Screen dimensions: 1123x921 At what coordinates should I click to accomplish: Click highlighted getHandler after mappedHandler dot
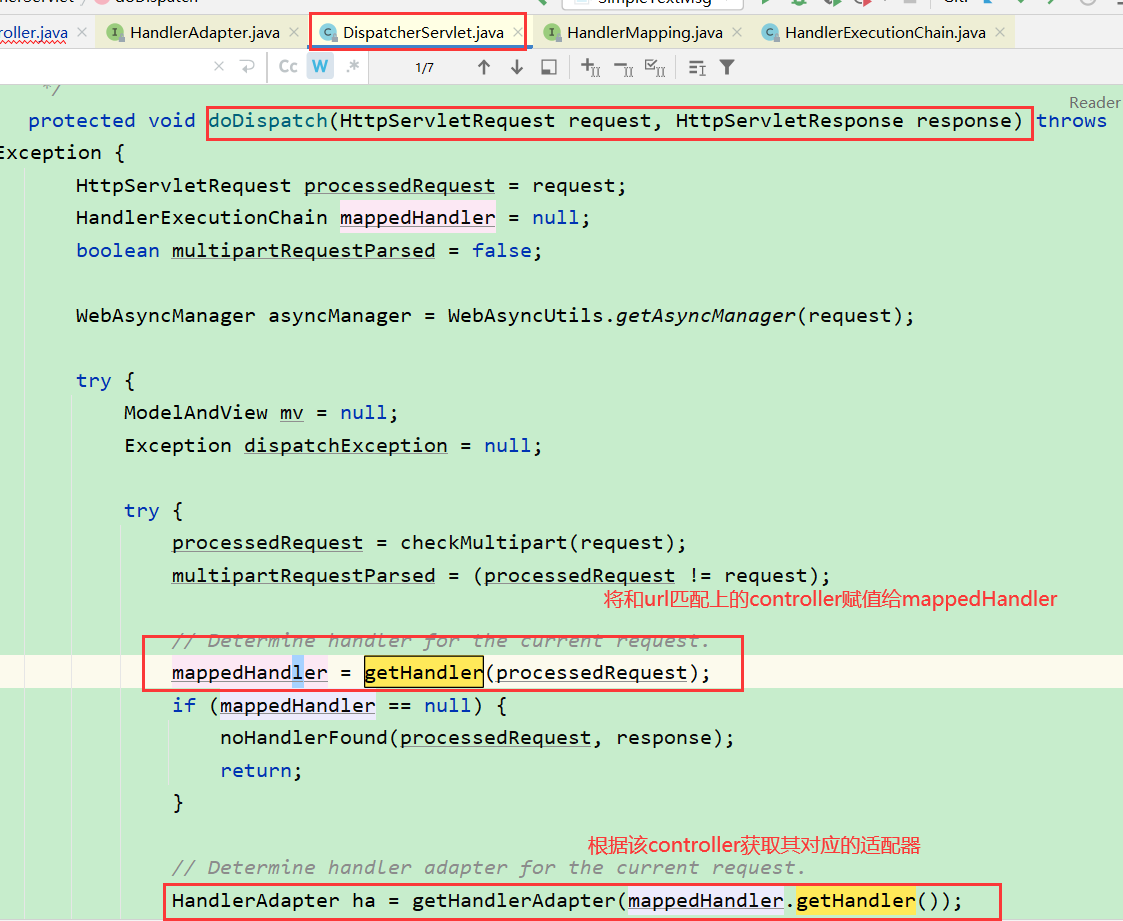(856, 900)
